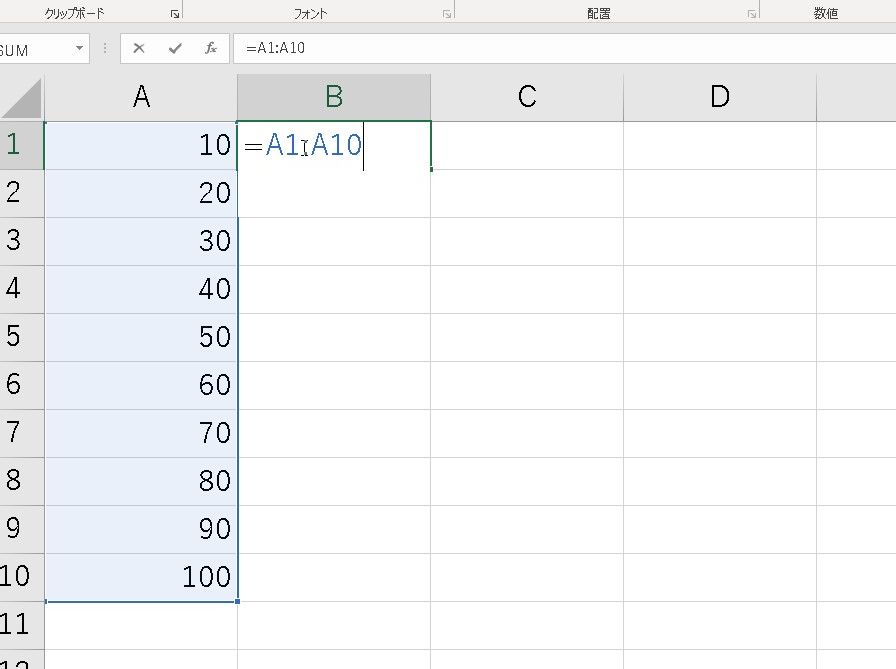Select column D header
Image resolution: width=896 pixels, height=669 pixels.
tap(719, 97)
